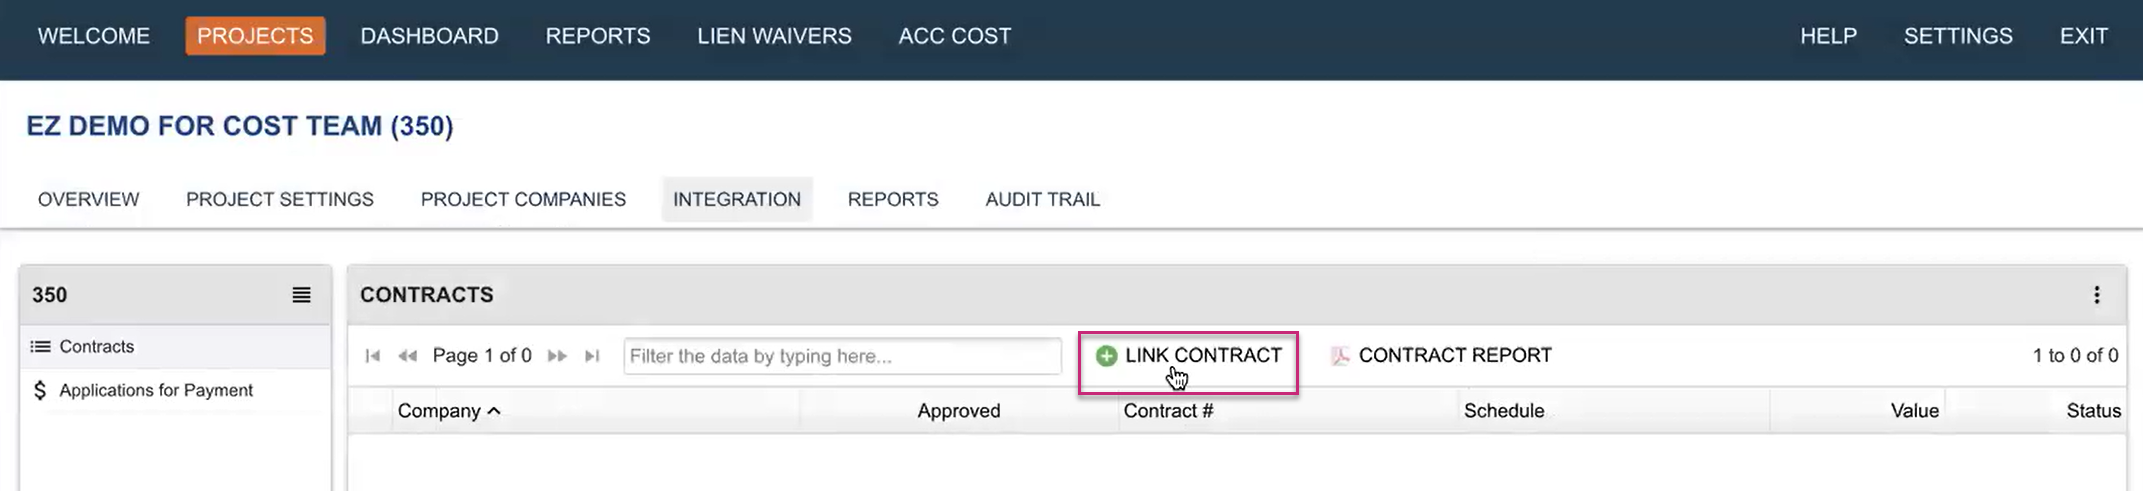Open the 350 panel hamburger menu icon
Viewport: 2143px width, 491px height.
301,295
